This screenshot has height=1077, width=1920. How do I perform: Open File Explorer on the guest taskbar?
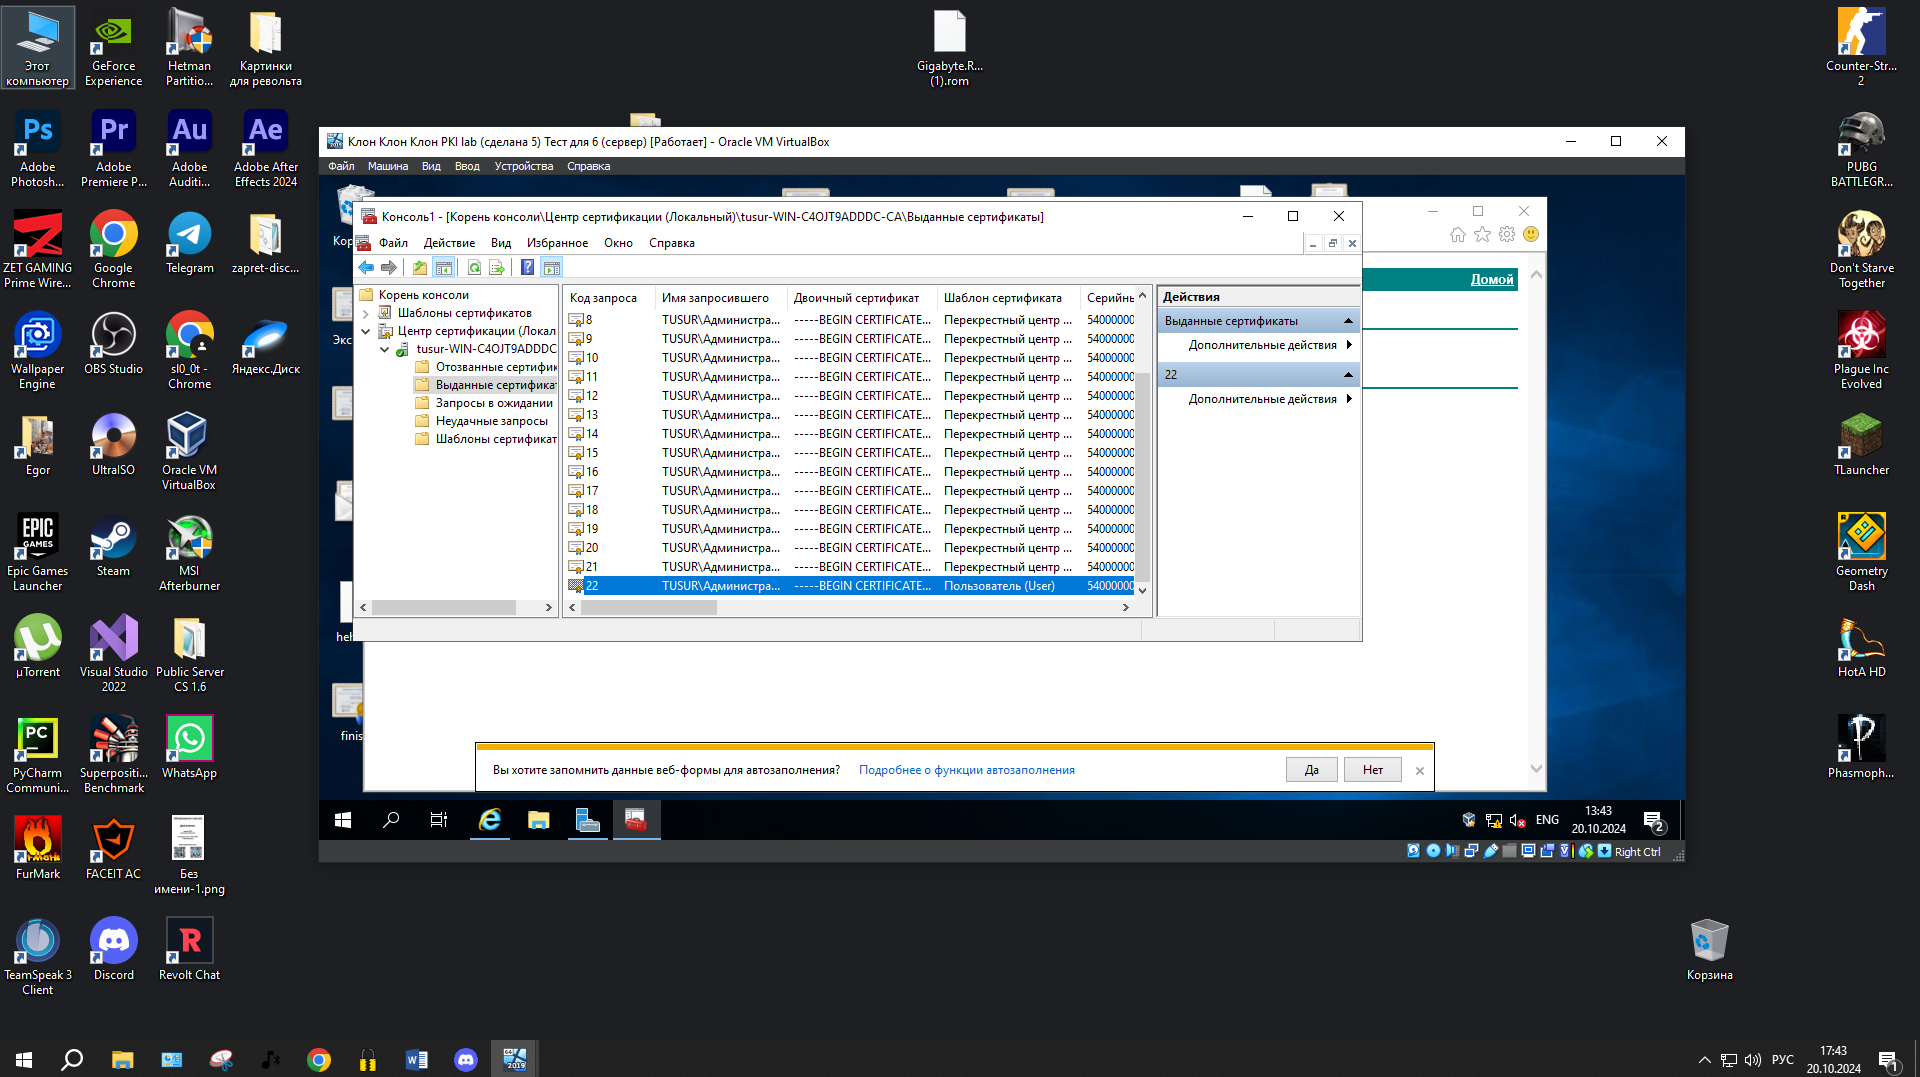539,820
